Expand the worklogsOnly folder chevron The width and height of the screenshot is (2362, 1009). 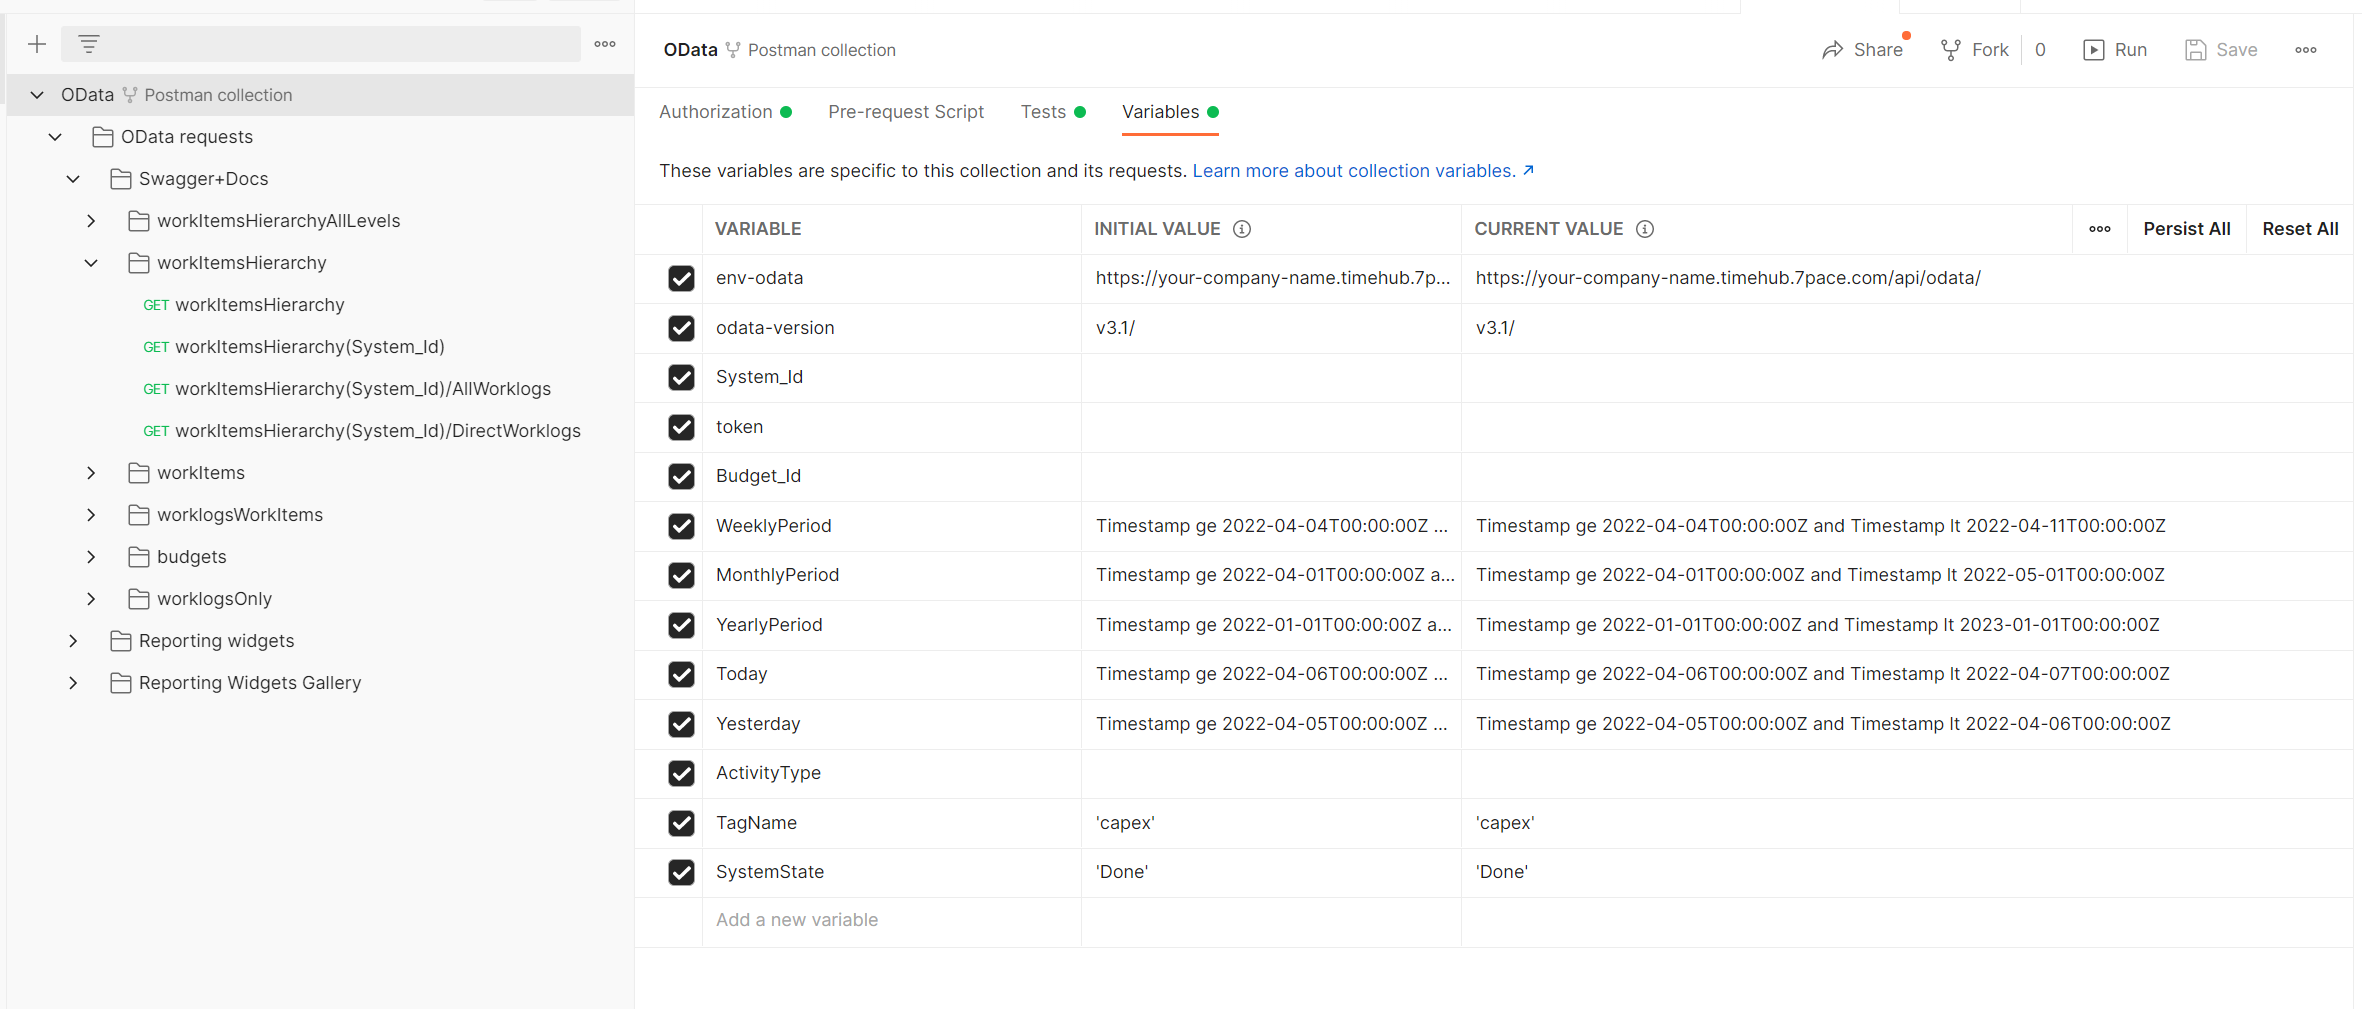(91, 599)
